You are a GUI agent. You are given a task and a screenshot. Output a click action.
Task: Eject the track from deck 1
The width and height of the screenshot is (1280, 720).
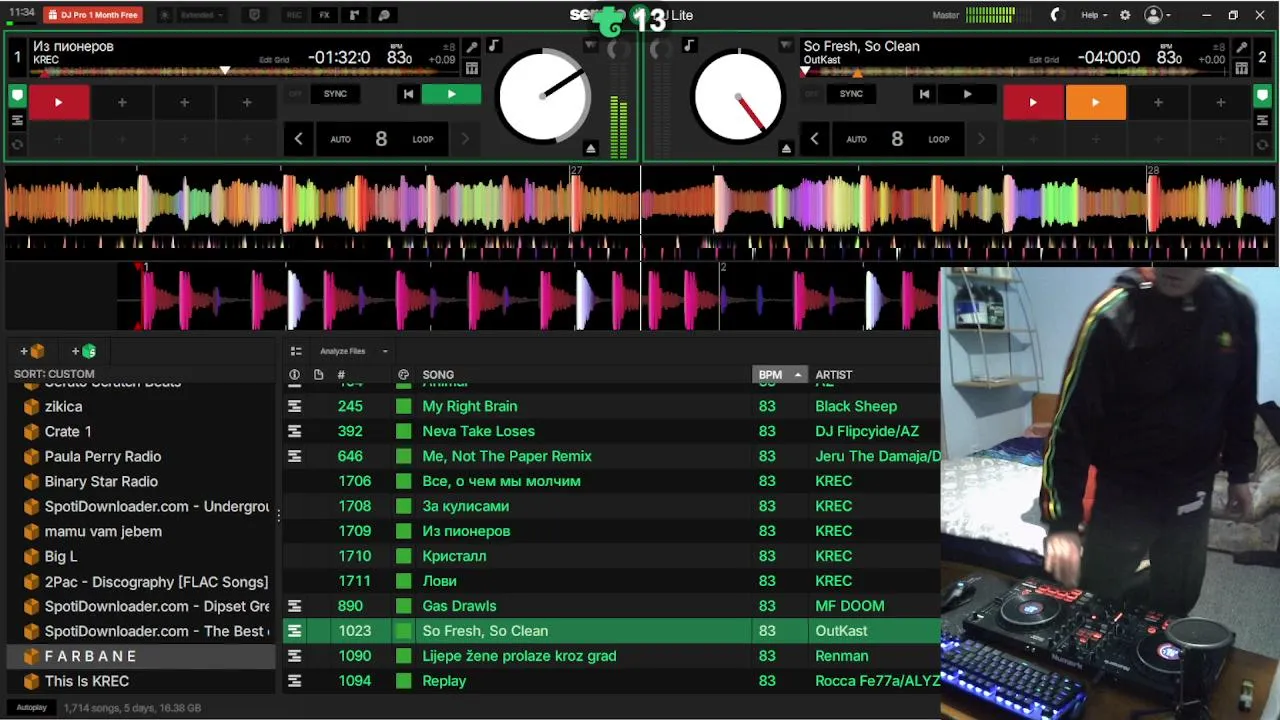point(591,148)
